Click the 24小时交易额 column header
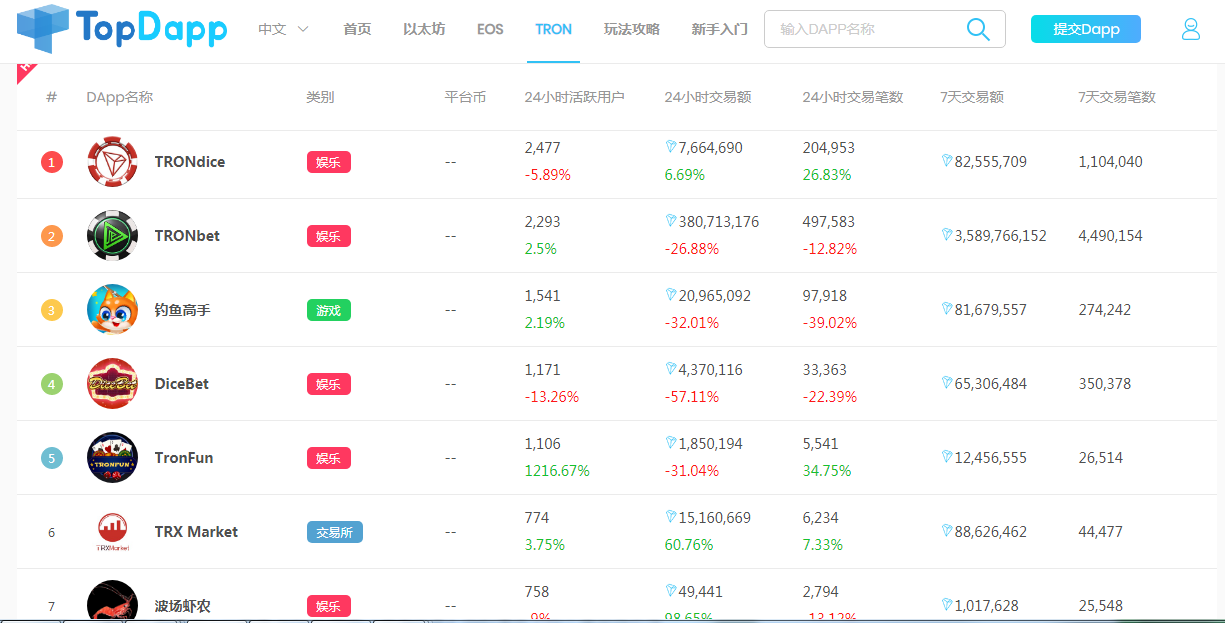The height and width of the screenshot is (623, 1225). pos(708,97)
